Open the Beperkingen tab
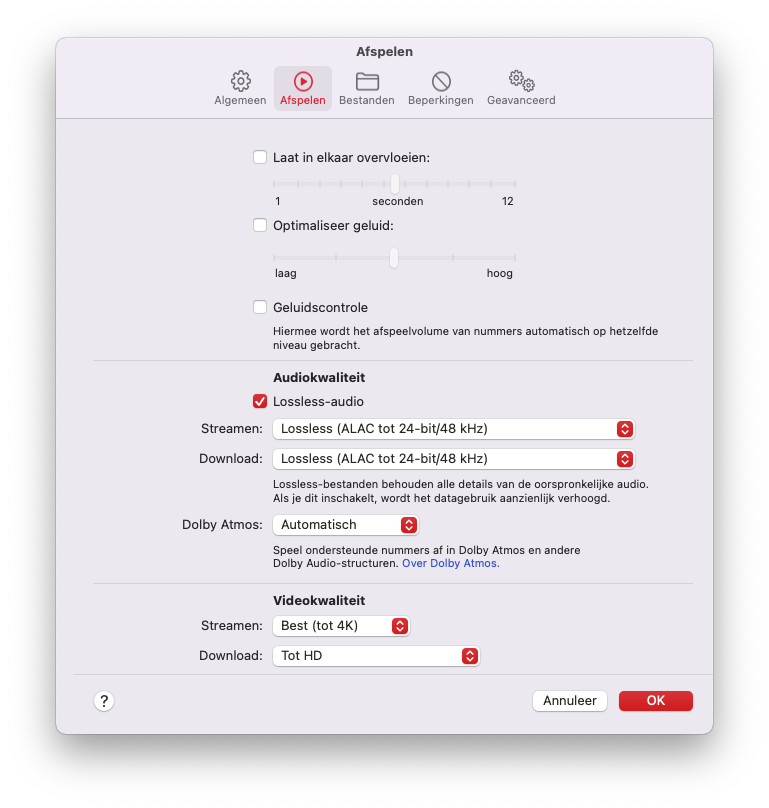This screenshot has height=808, width=769. 441,89
